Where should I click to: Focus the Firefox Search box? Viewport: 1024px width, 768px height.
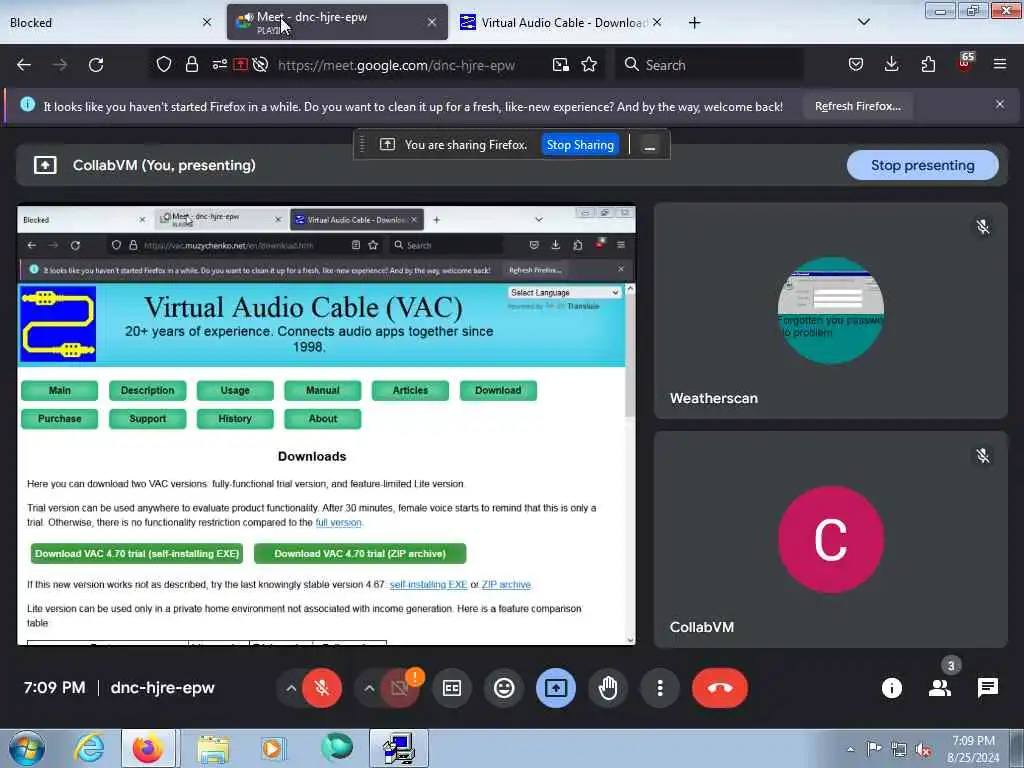(709, 65)
